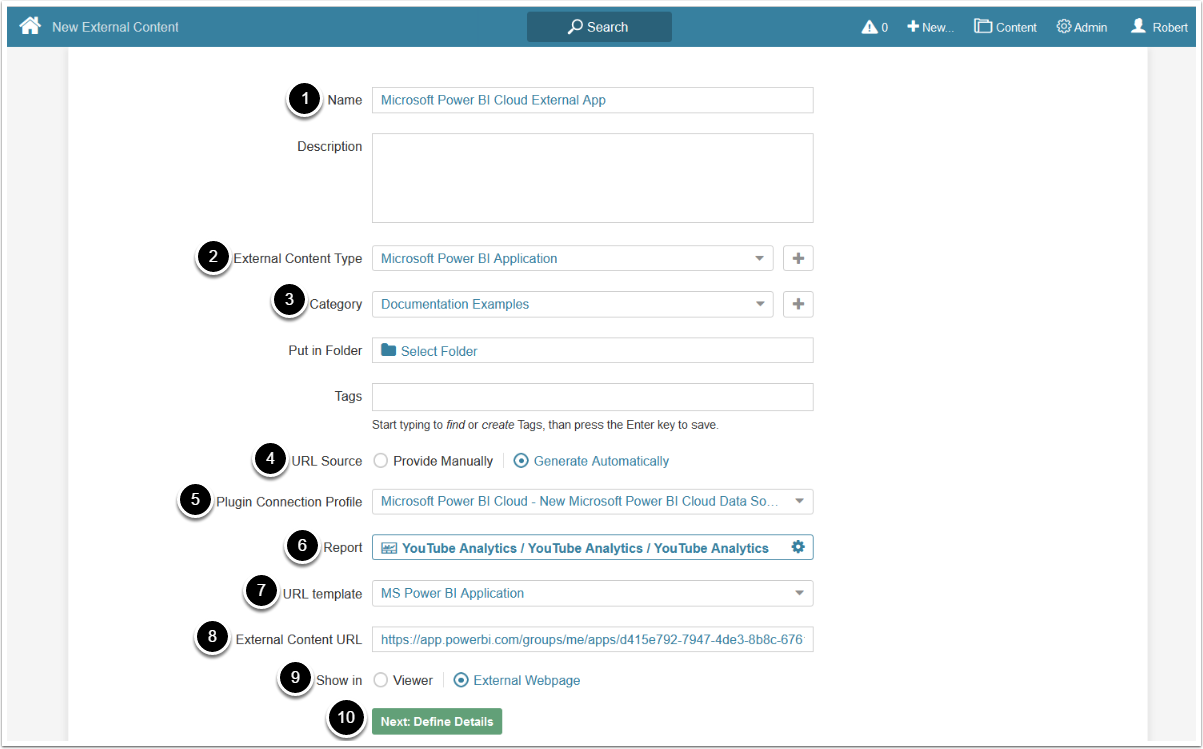Click the Description text area
Image resolution: width=1203 pixels, height=749 pixels.
click(x=592, y=178)
